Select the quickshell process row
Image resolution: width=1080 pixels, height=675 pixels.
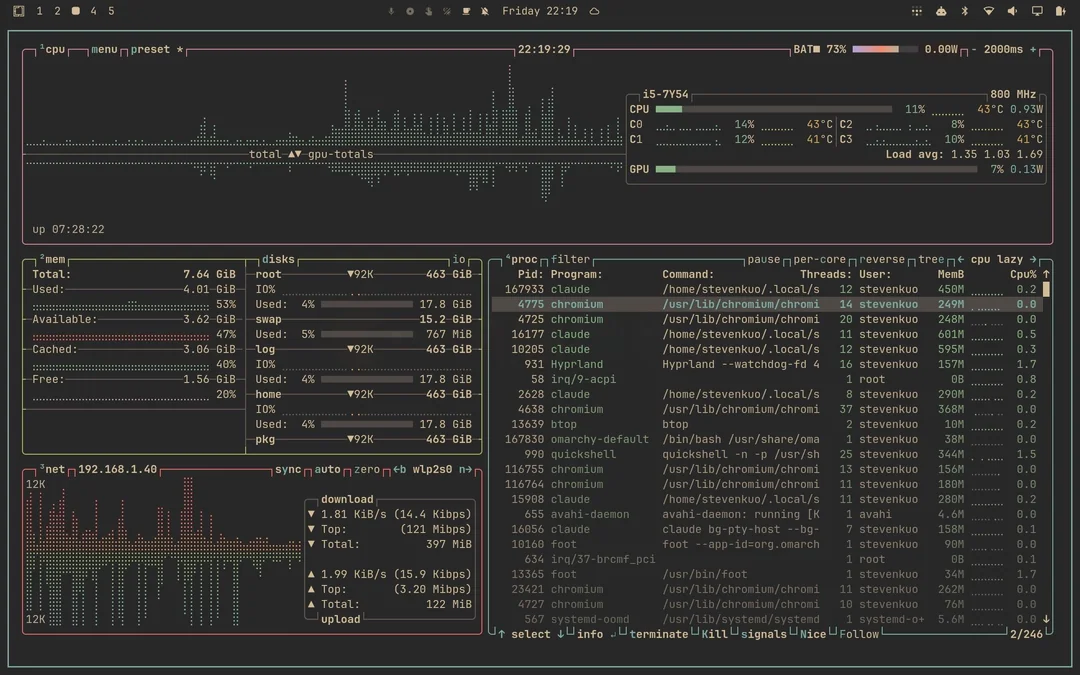(x=766, y=455)
